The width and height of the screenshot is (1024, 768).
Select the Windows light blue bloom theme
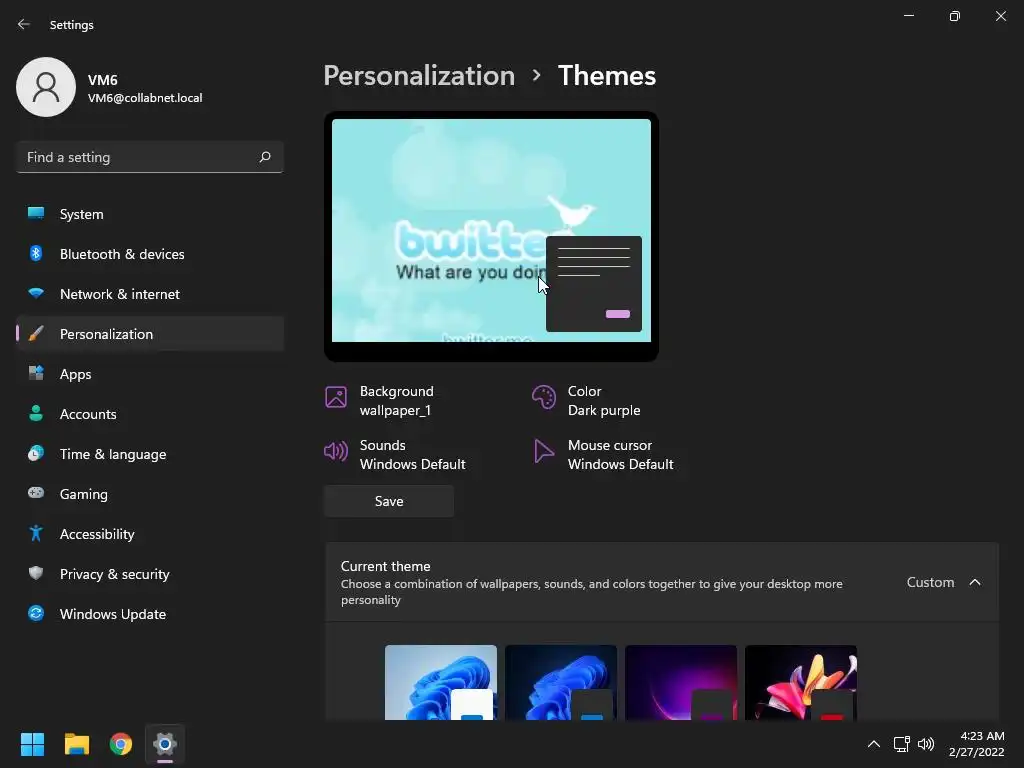pyautogui.click(x=441, y=682)
